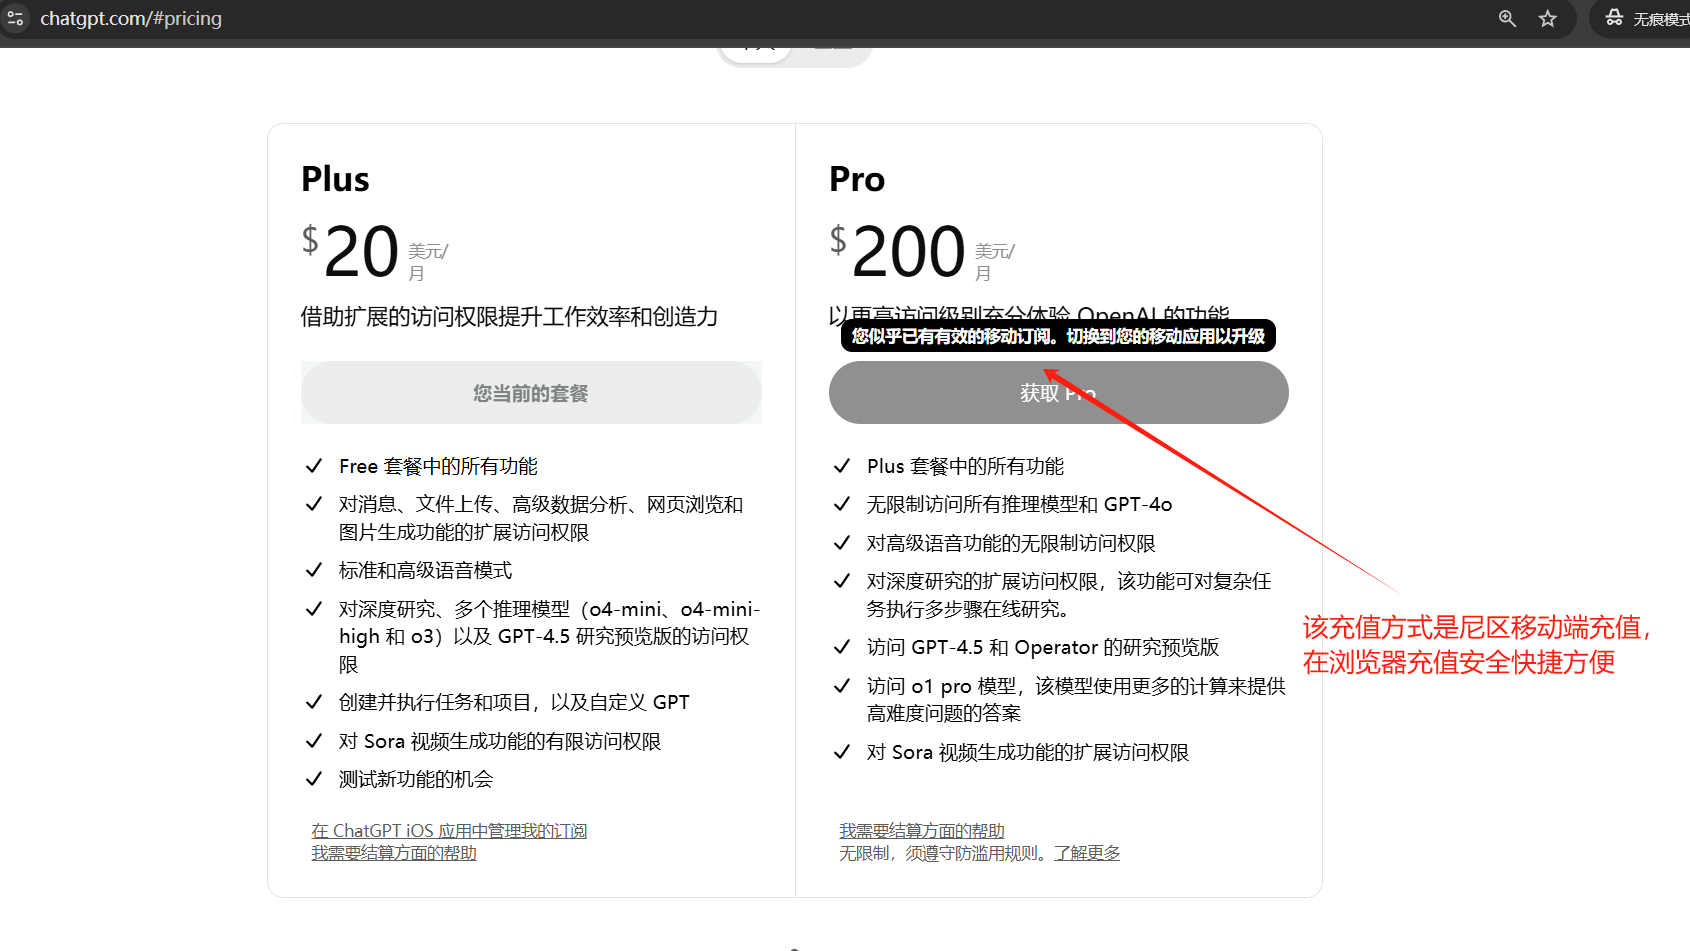Open 我需要结算方面的帮助 link under Pro plan

(x=922, y=831)
